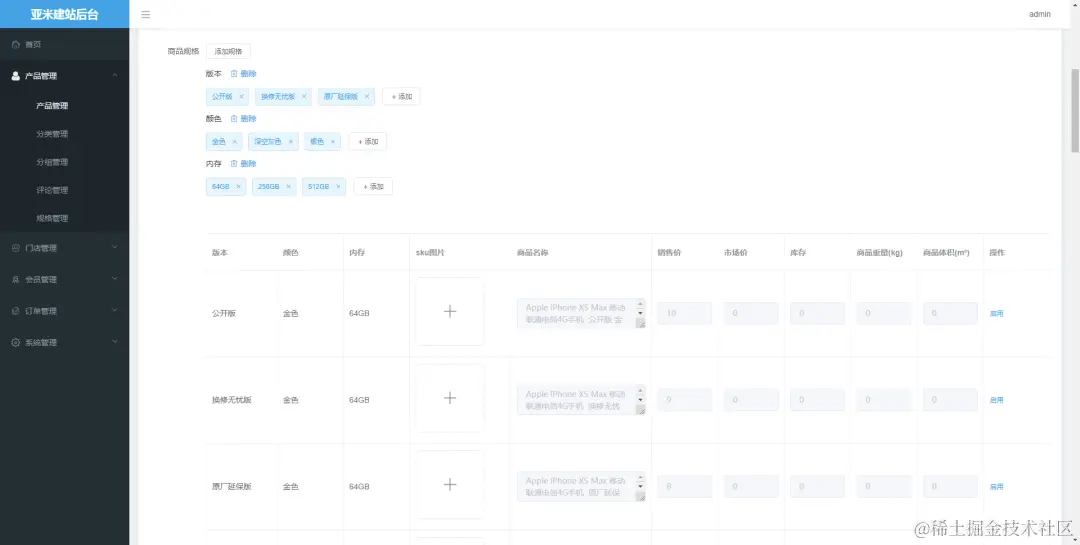Viewport: 1080px width, 545px height.
Task: Click the page vertical scrollbar
Action: tap(1074, 110)
